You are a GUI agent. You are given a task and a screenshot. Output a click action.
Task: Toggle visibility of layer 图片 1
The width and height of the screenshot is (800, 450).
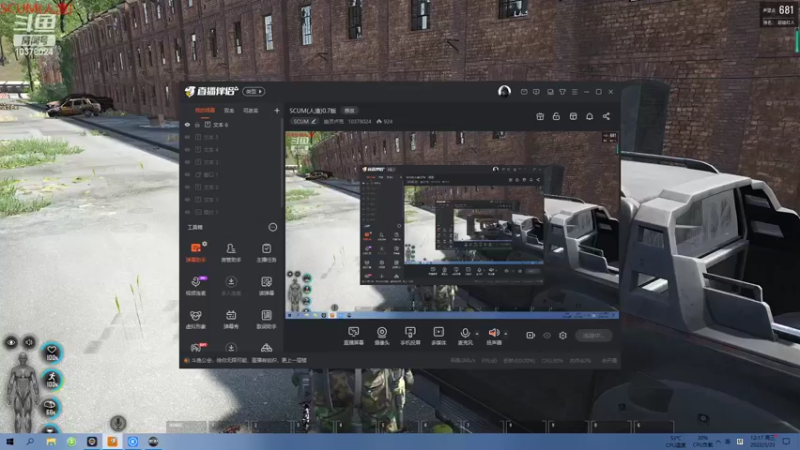click(187, 212)
